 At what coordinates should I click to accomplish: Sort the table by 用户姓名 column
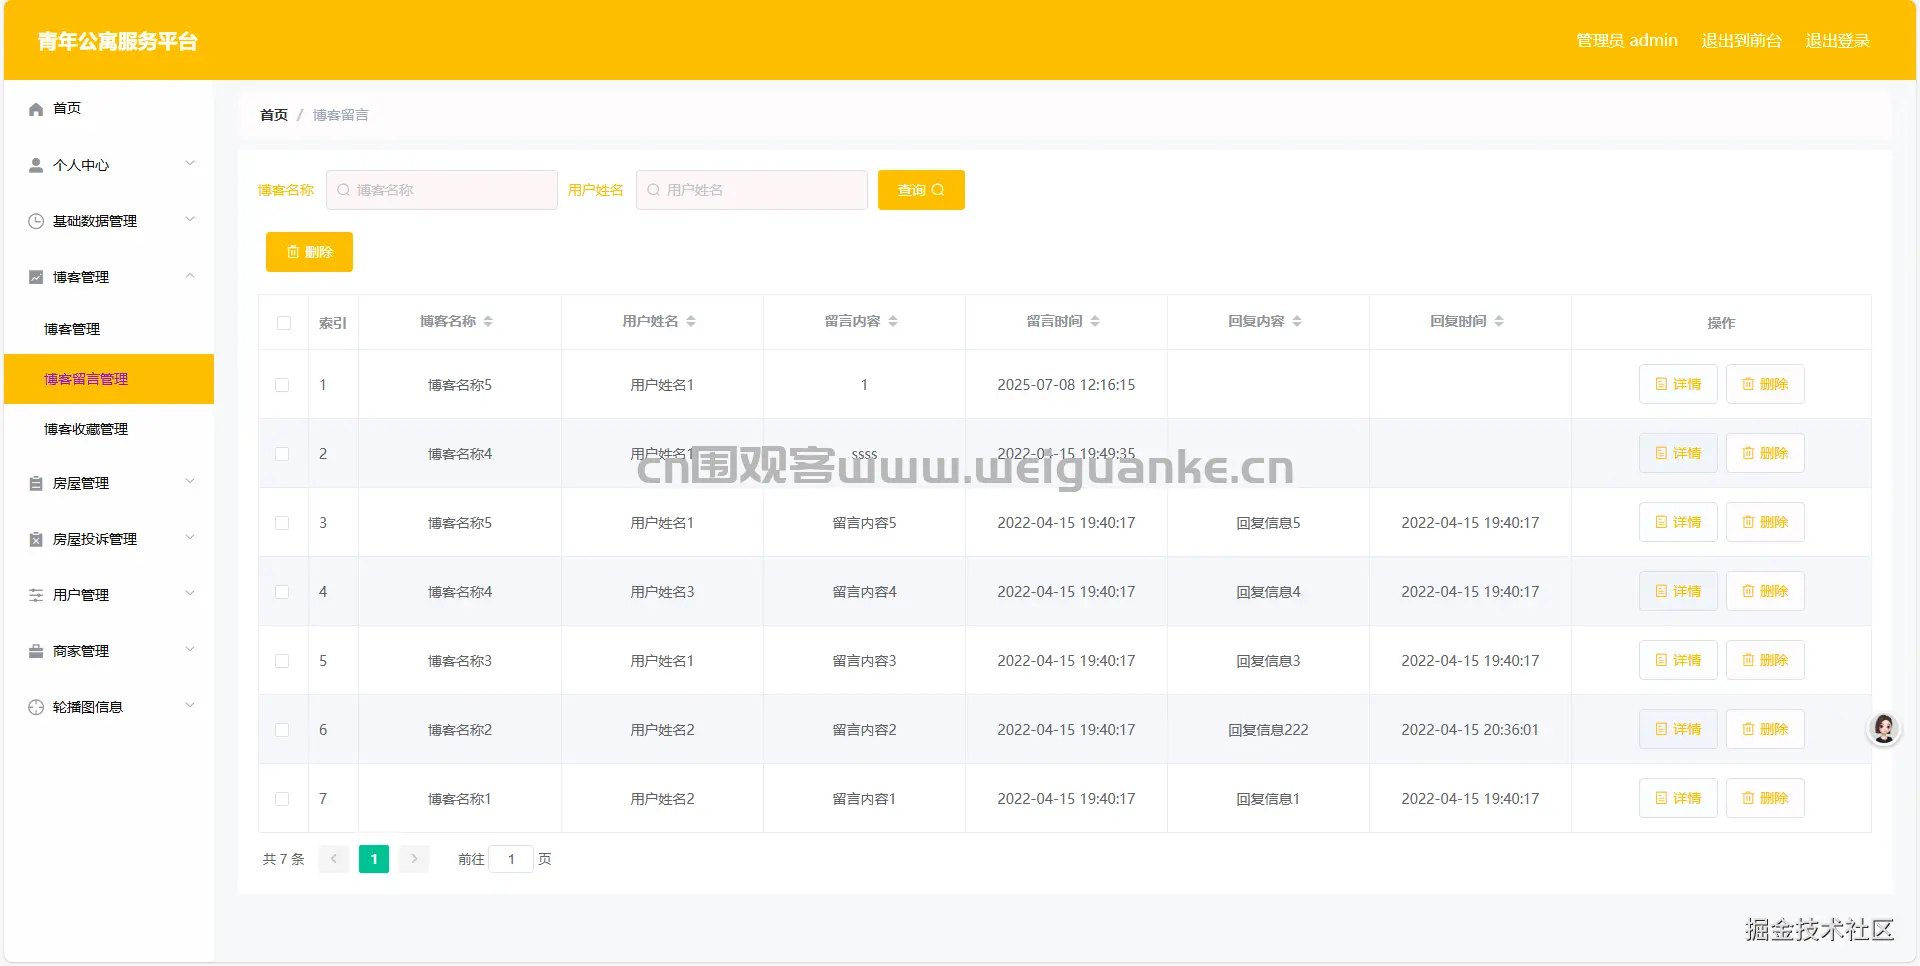click(691, 321)
